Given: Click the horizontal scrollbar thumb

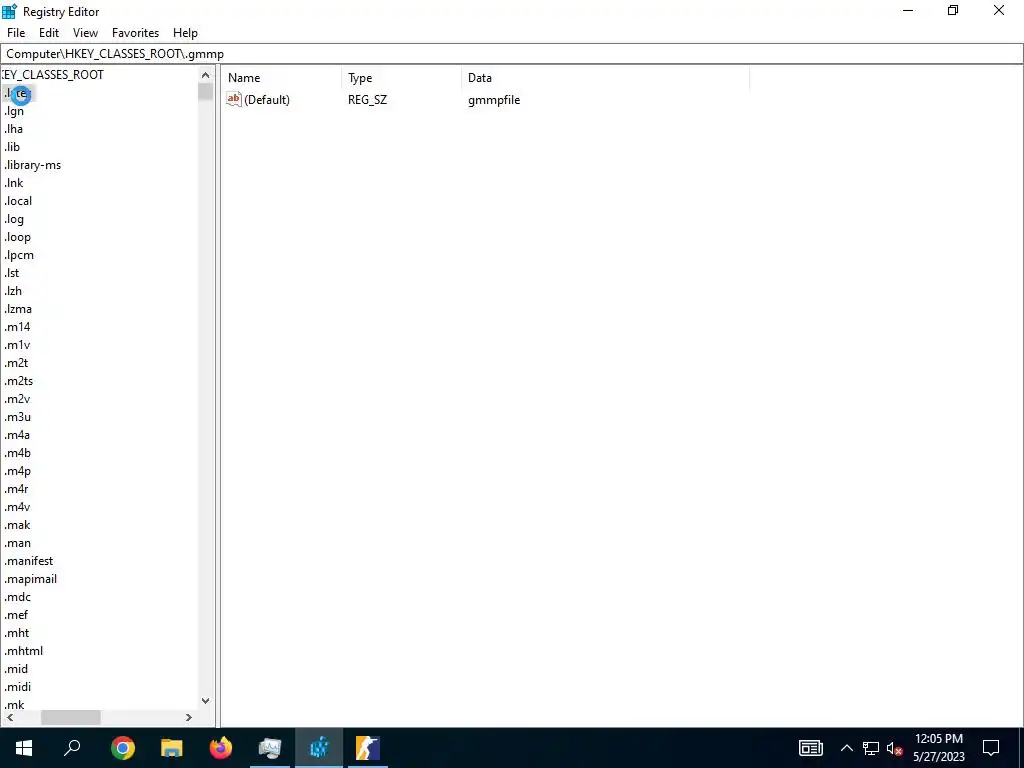Looking at the screenshot, I should pos(71,717).
